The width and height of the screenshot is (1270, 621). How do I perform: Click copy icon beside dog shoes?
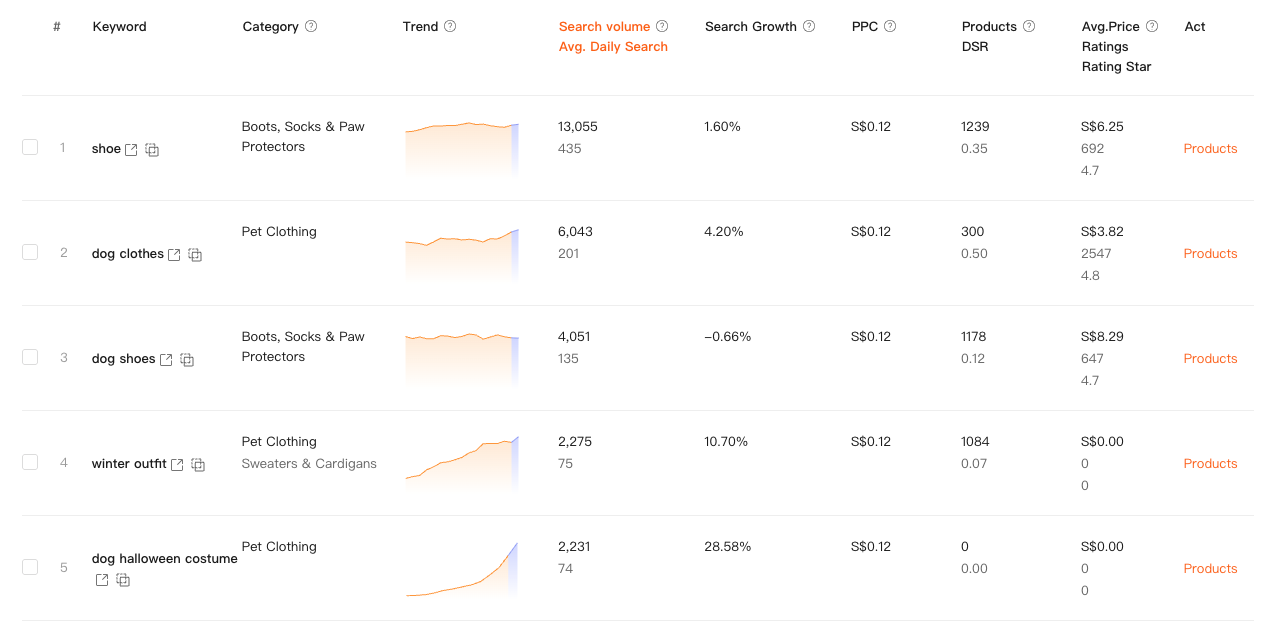point(187,359)
